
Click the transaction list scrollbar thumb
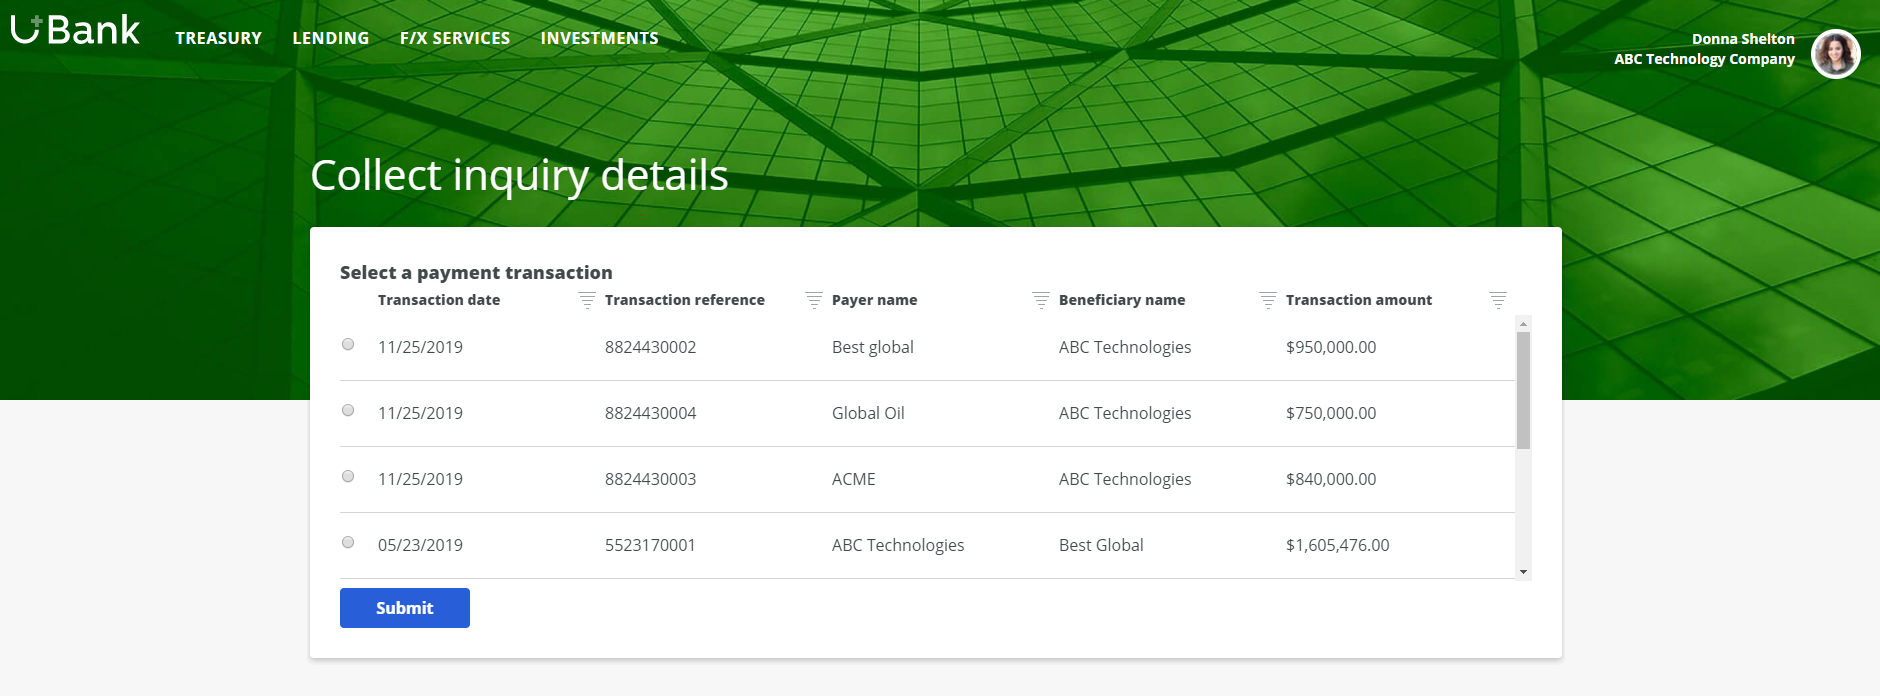coord(1523,390)
